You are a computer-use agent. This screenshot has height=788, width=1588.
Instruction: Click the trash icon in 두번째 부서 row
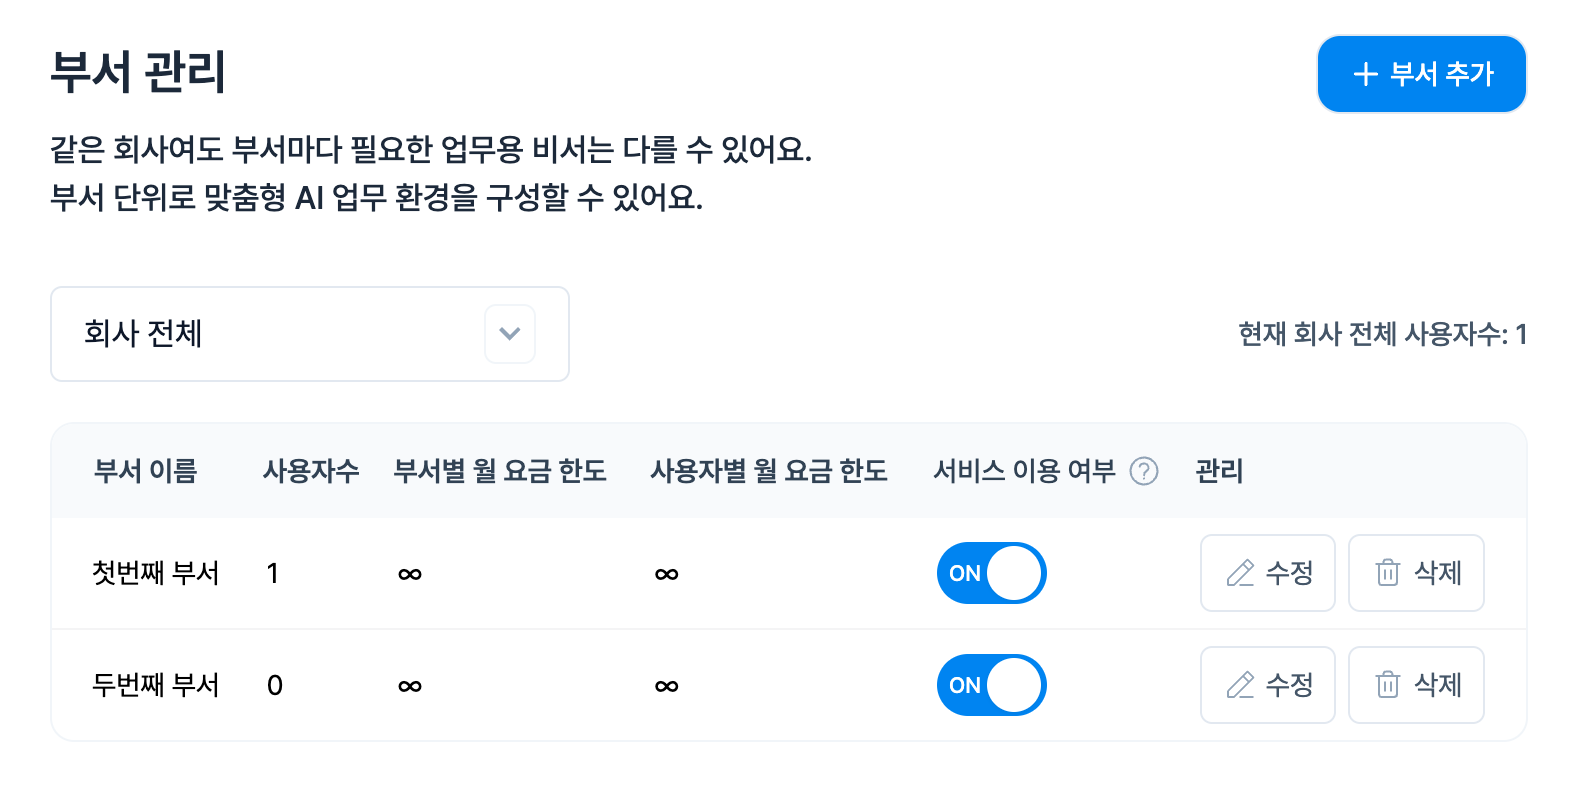click(1388, 685)
